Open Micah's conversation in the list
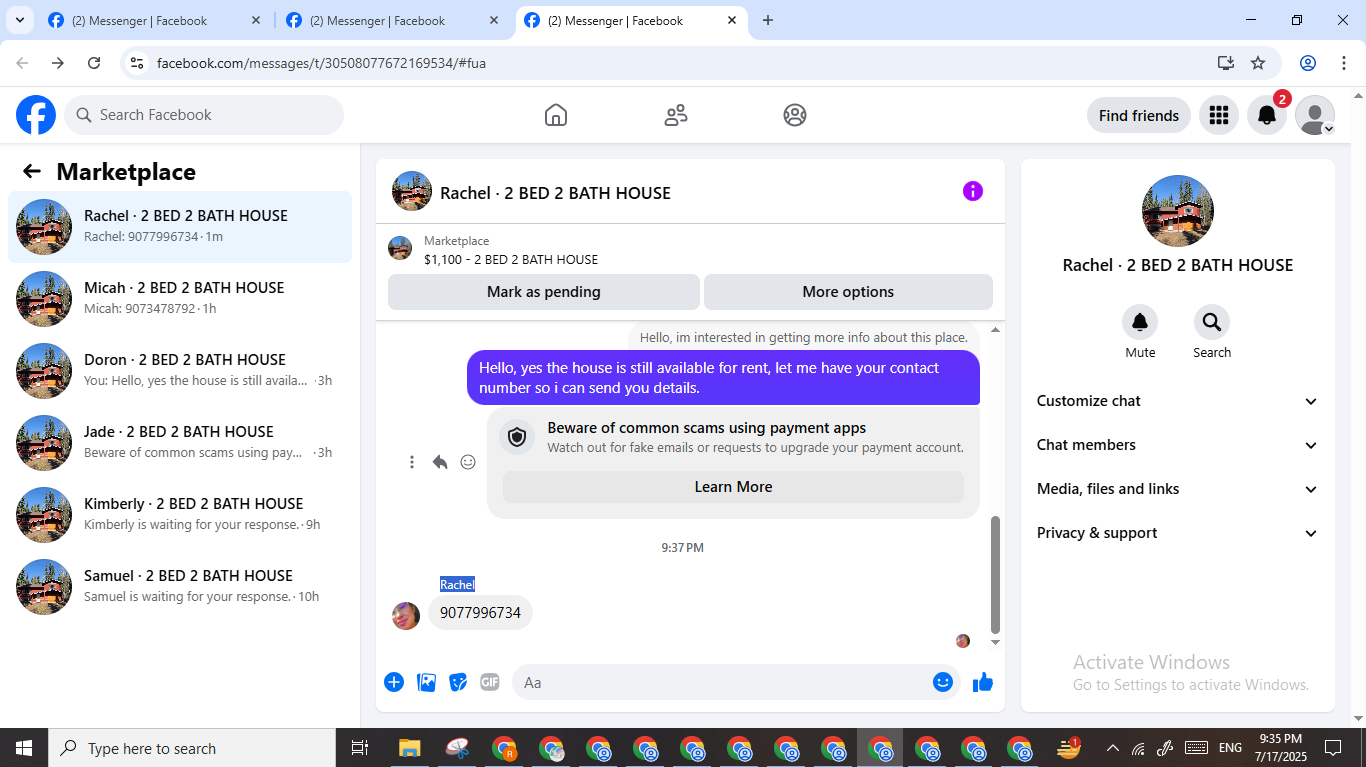 coord(180,299)
